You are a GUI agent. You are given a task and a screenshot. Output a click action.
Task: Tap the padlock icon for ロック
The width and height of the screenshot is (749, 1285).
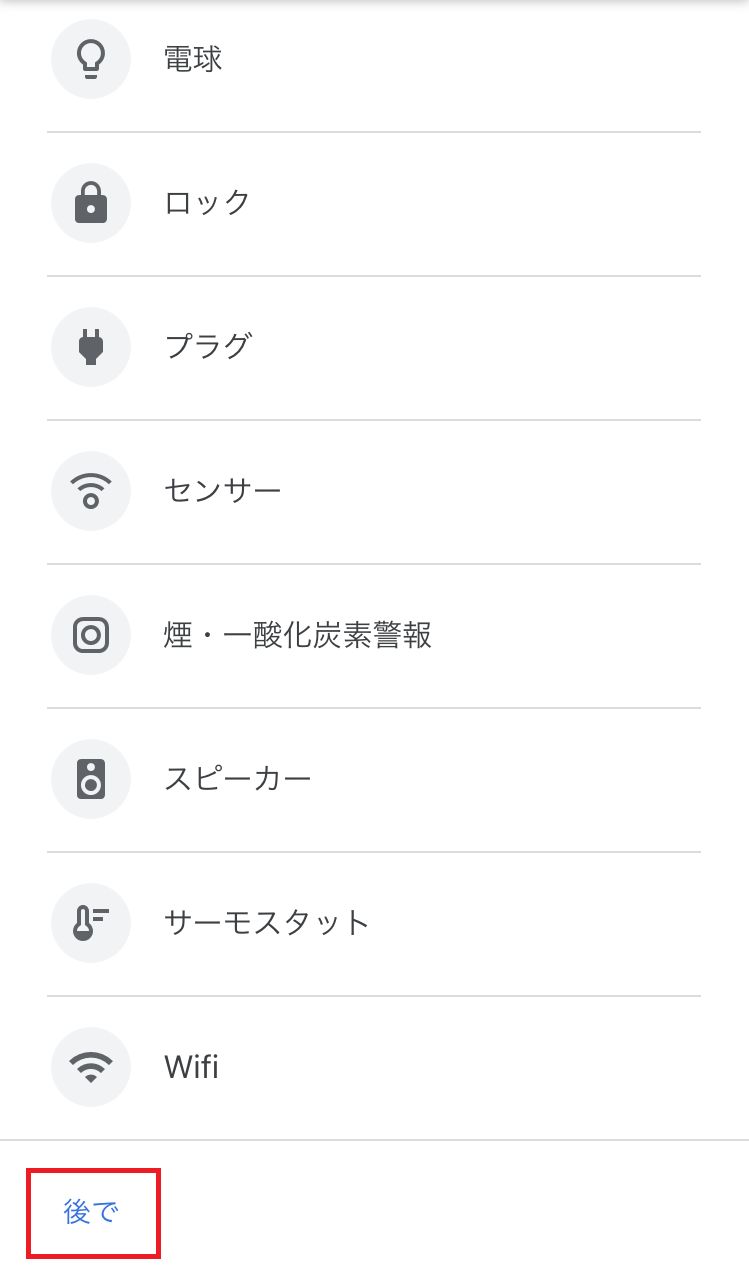click(x=91, y=204)
